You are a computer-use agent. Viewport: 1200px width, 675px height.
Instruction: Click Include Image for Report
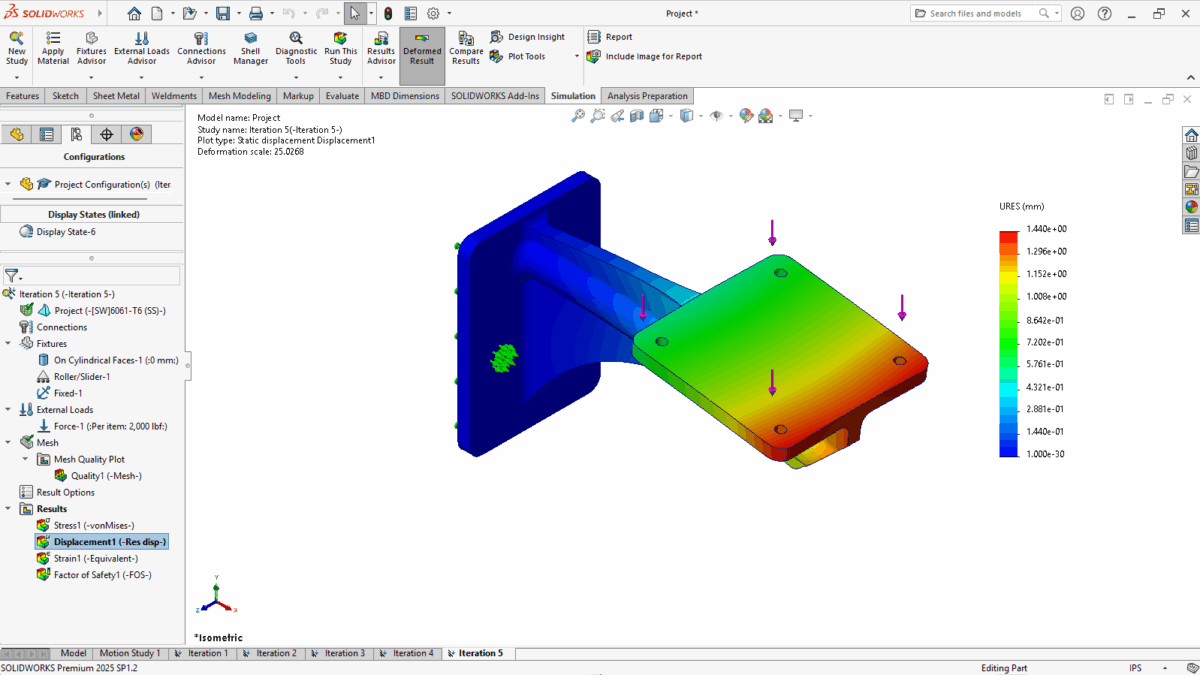[x=653, y=57]
